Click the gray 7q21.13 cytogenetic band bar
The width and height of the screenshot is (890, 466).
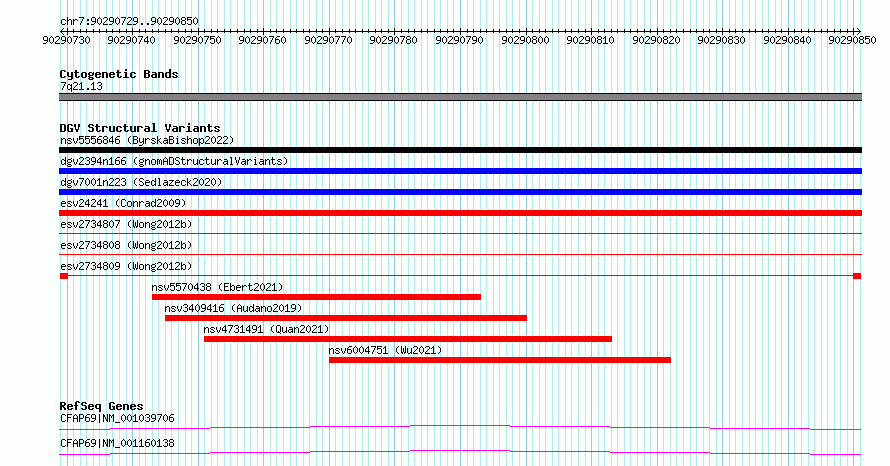coord(460,97)
